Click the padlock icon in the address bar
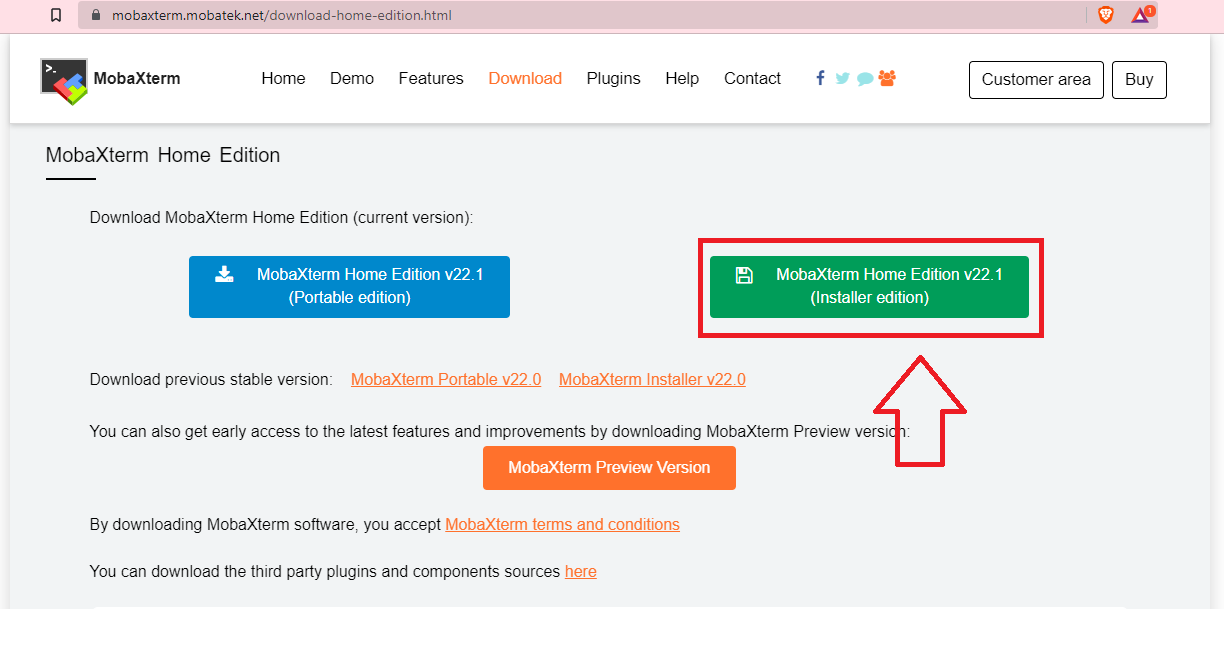This screenshot has width=1224, height=648. pos(95,15)
